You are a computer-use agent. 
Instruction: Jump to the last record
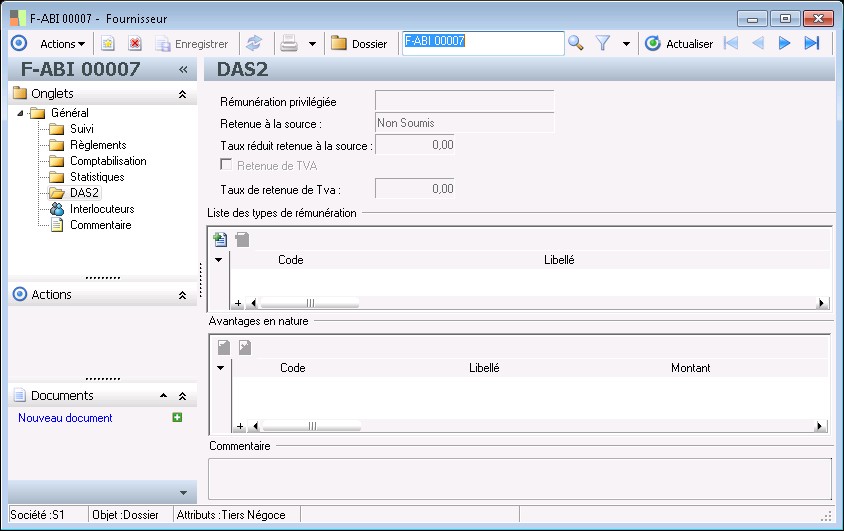coord(812,43)
